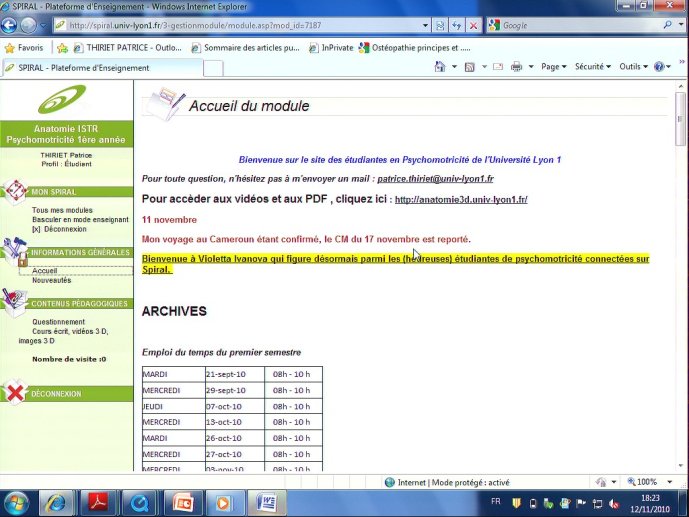Click the URL address bar
The image size is (689, 517).
point(237,25)
